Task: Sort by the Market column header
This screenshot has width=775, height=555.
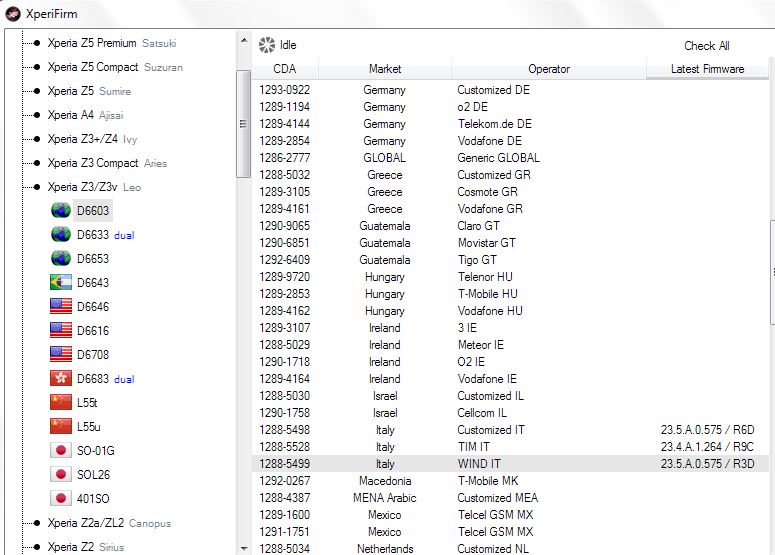Action: coord(385,69)
